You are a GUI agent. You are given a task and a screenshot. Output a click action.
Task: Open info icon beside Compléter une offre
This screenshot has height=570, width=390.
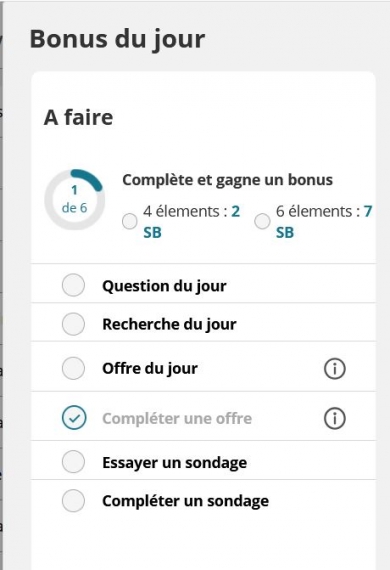click(334, 418)
